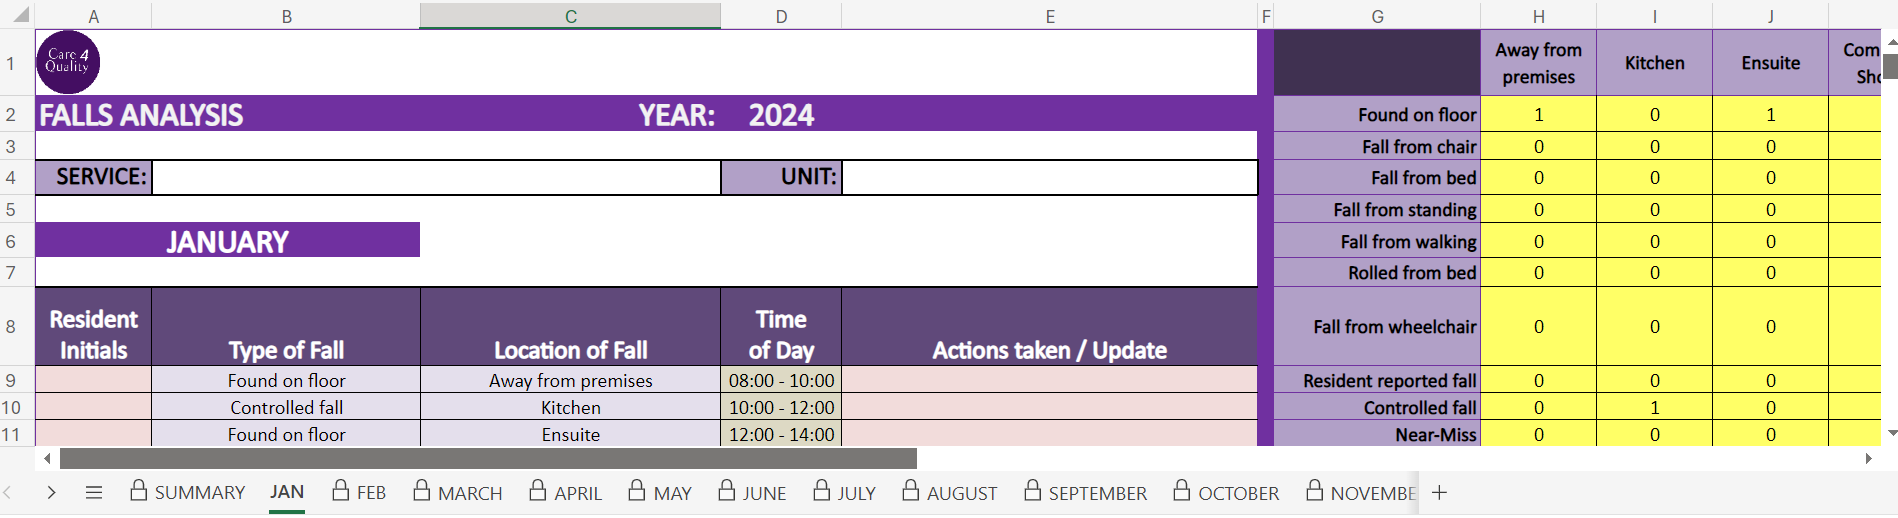Click the Care 4 Quality logo
Screen dimensions: 1898x518
click(68, 62)
